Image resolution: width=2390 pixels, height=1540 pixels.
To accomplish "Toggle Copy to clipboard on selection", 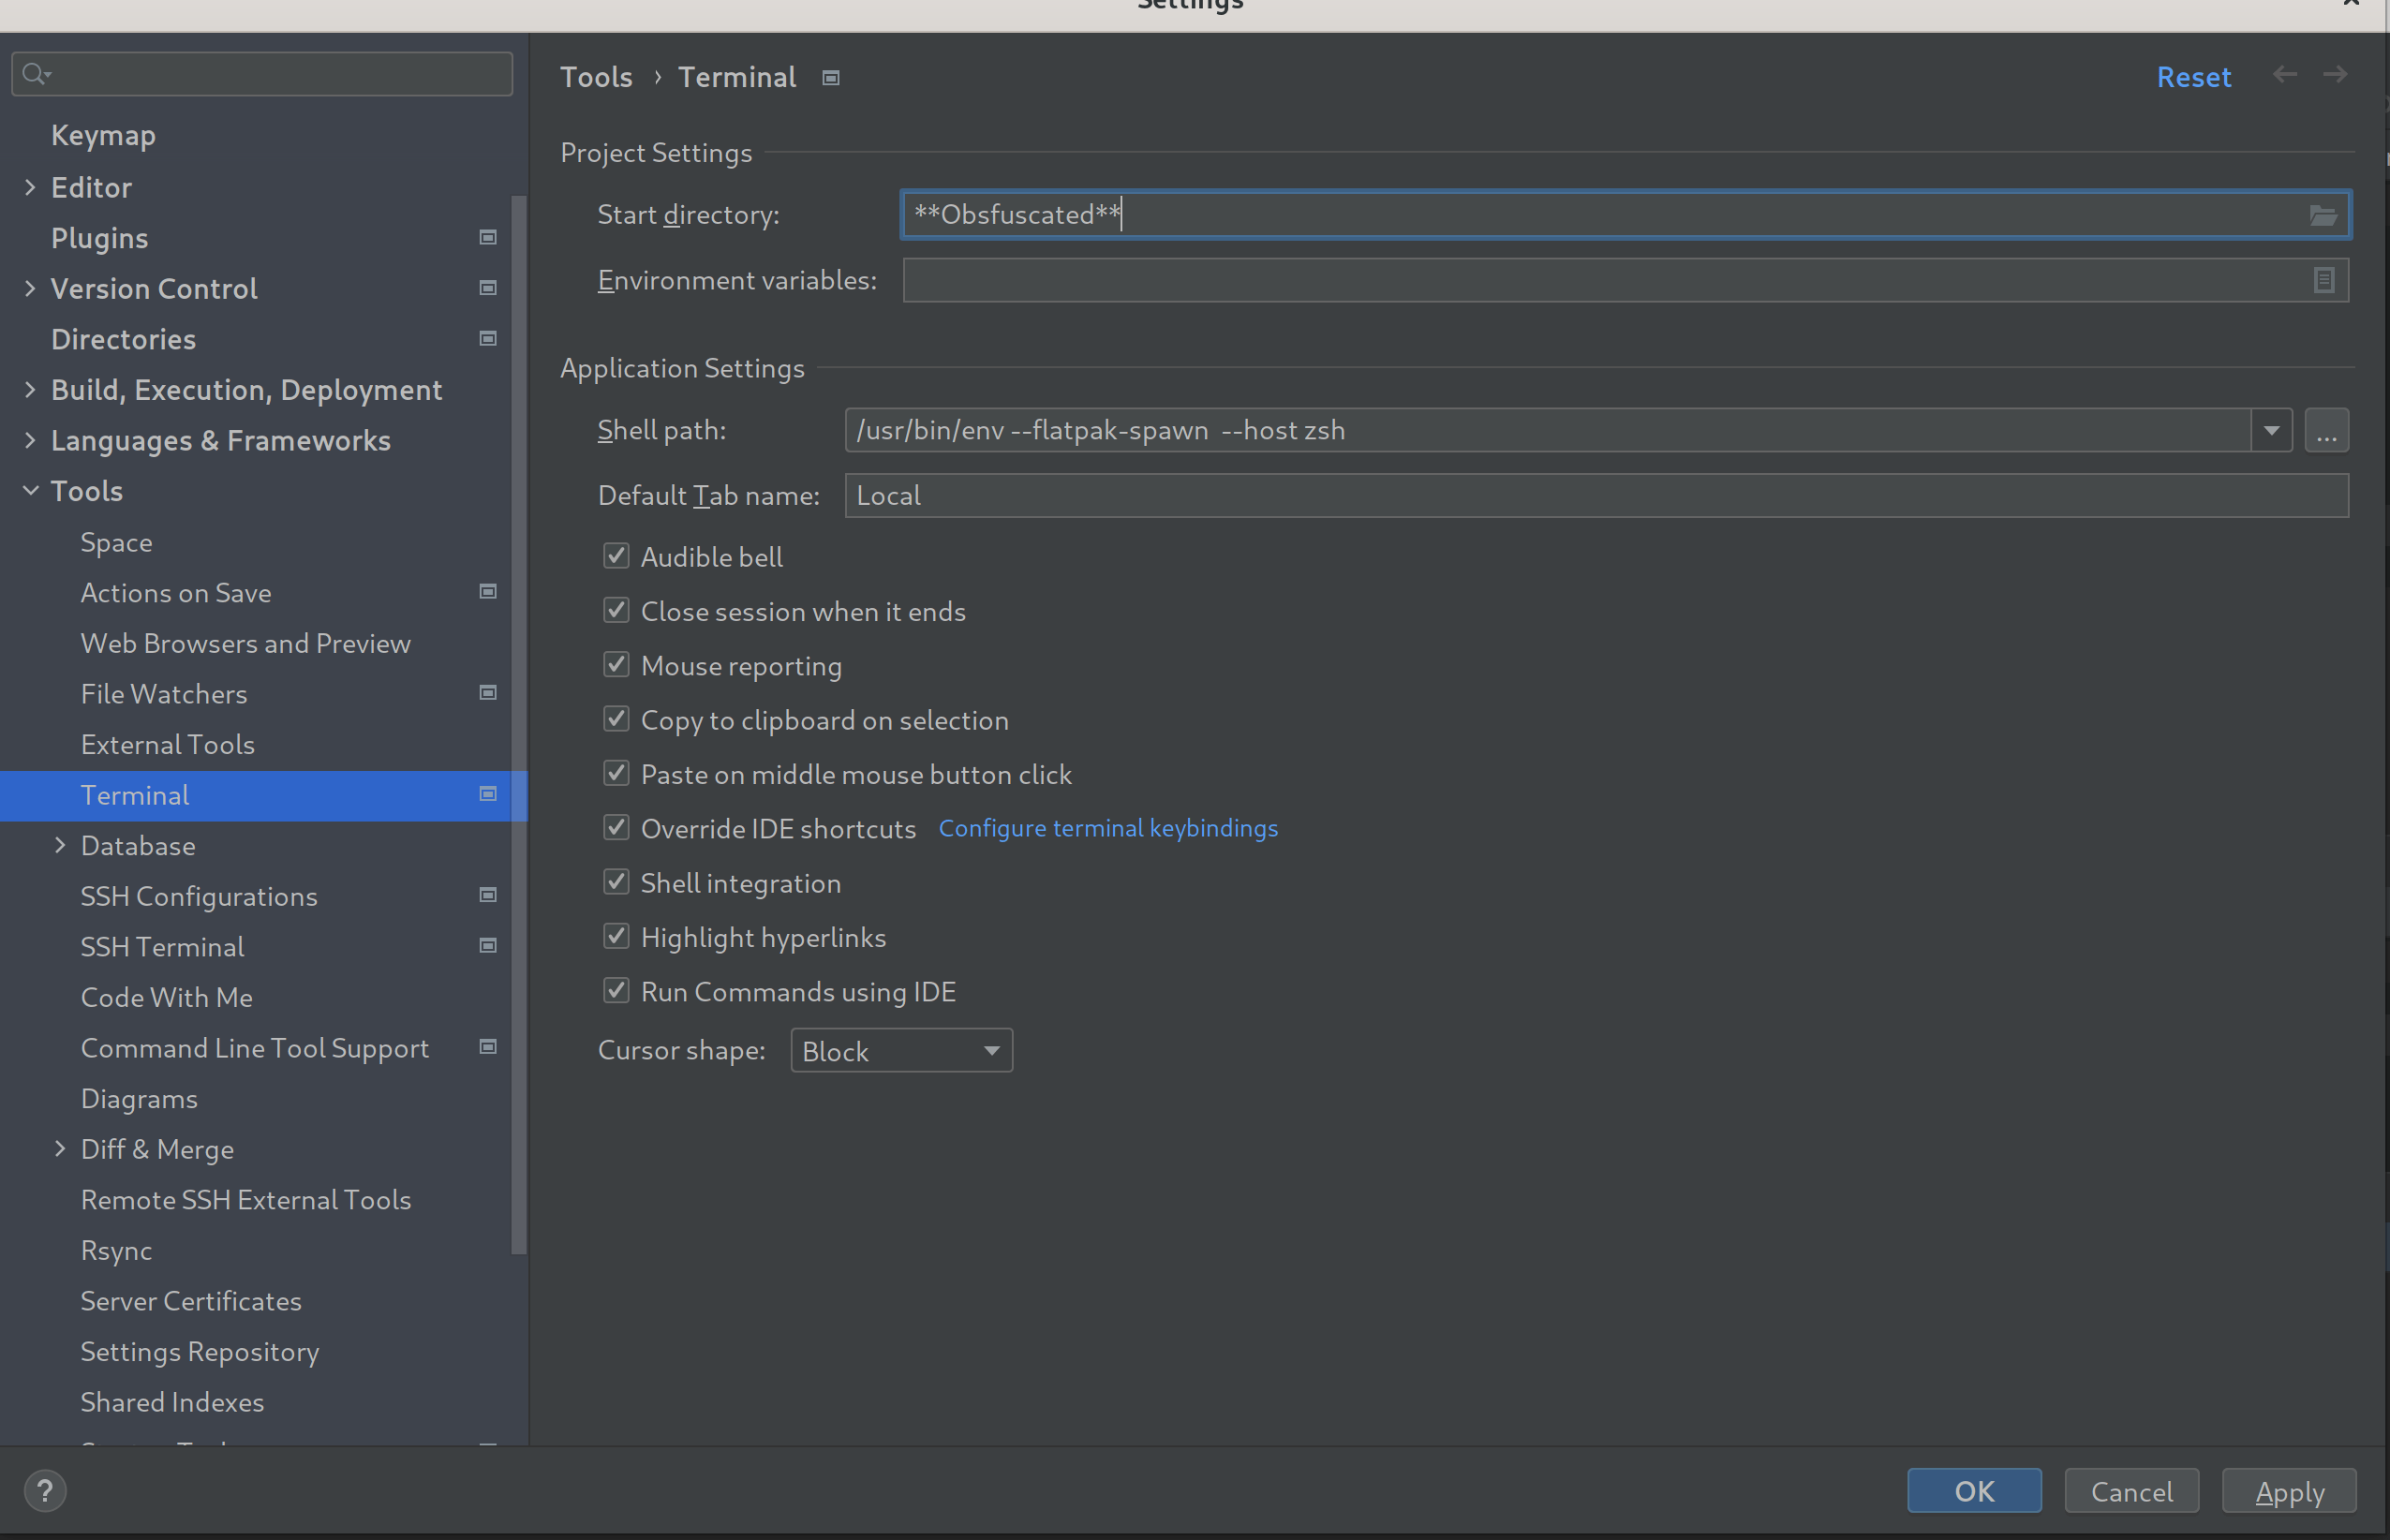I will tap(616, 719).
